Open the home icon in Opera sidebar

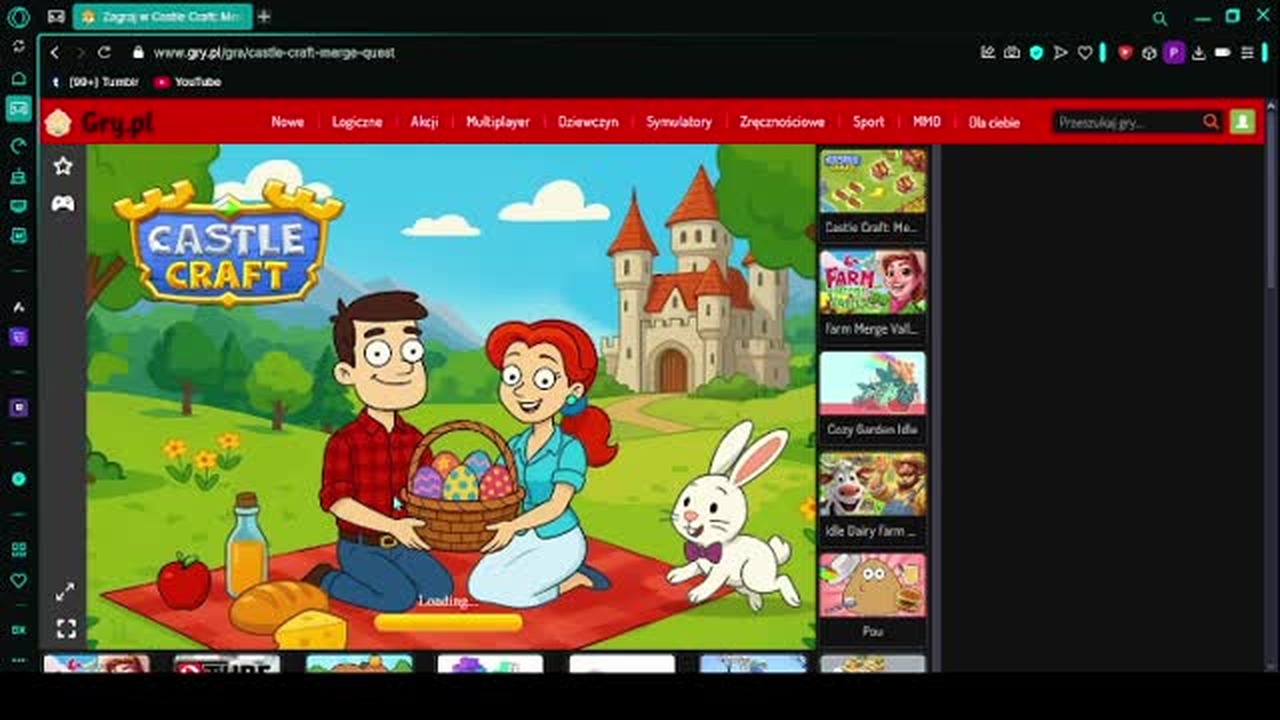(x=18, y=79)
